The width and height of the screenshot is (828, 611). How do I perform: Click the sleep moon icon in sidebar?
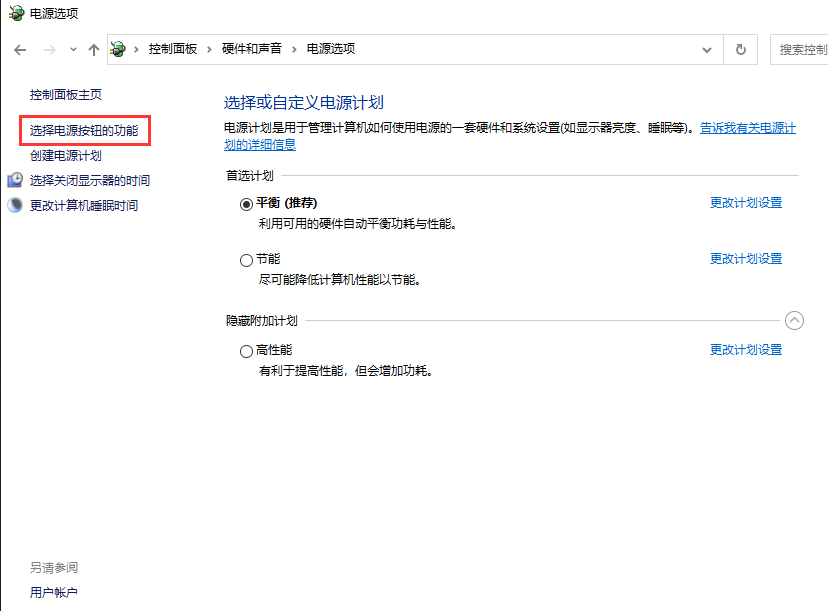tap(15, 205)
